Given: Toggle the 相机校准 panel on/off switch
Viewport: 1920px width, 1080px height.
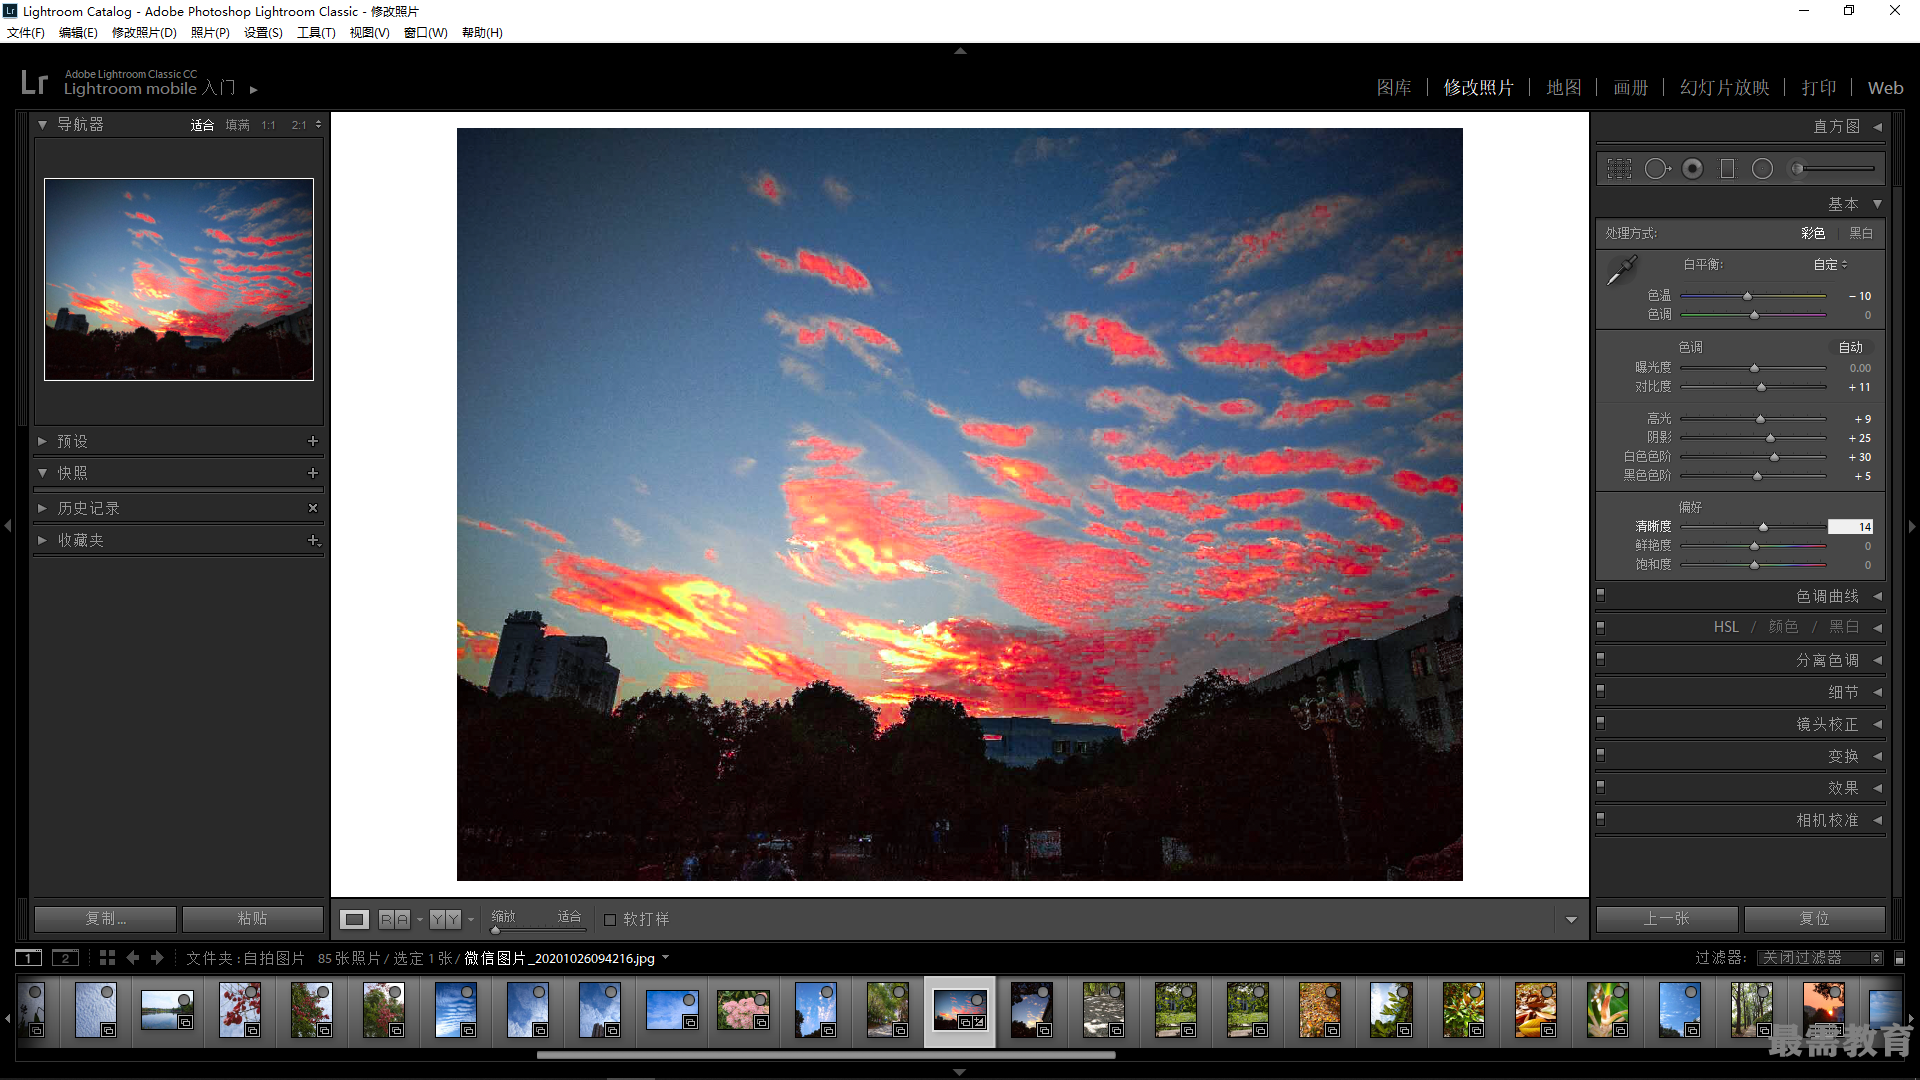Looking at the screenshot, I should click(x=1600, y=820).
